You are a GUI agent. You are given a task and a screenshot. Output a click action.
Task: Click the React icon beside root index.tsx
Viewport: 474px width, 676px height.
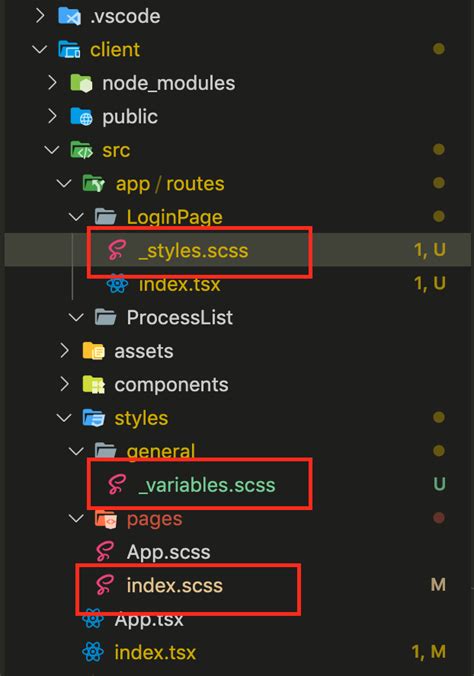click(x=93, y=652)
